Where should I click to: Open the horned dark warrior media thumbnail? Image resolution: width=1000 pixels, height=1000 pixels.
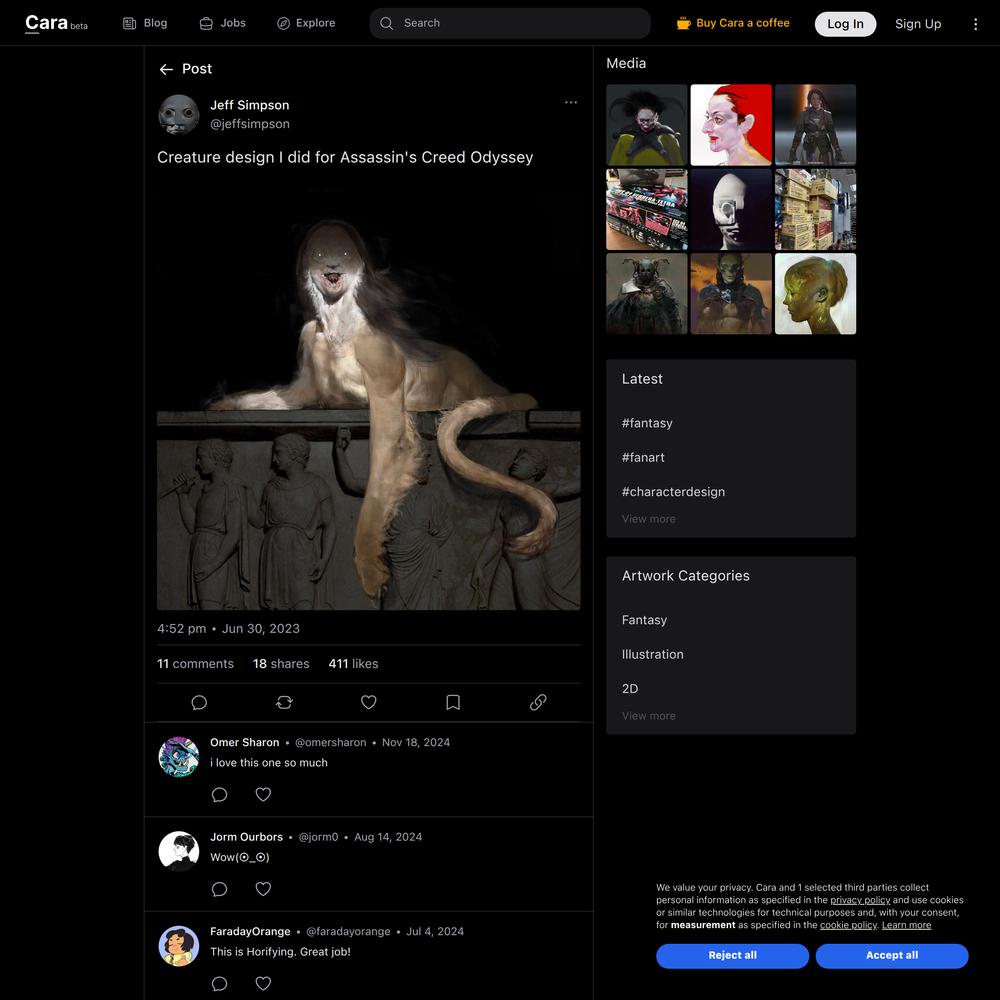pos(647,293)
